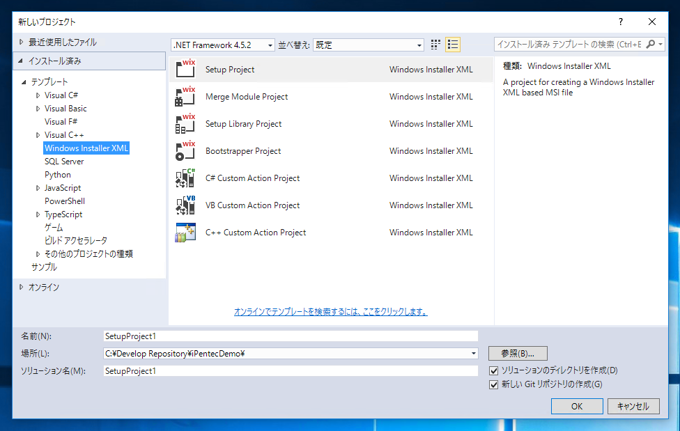Click the template search magnifier icon

(650, 44)
